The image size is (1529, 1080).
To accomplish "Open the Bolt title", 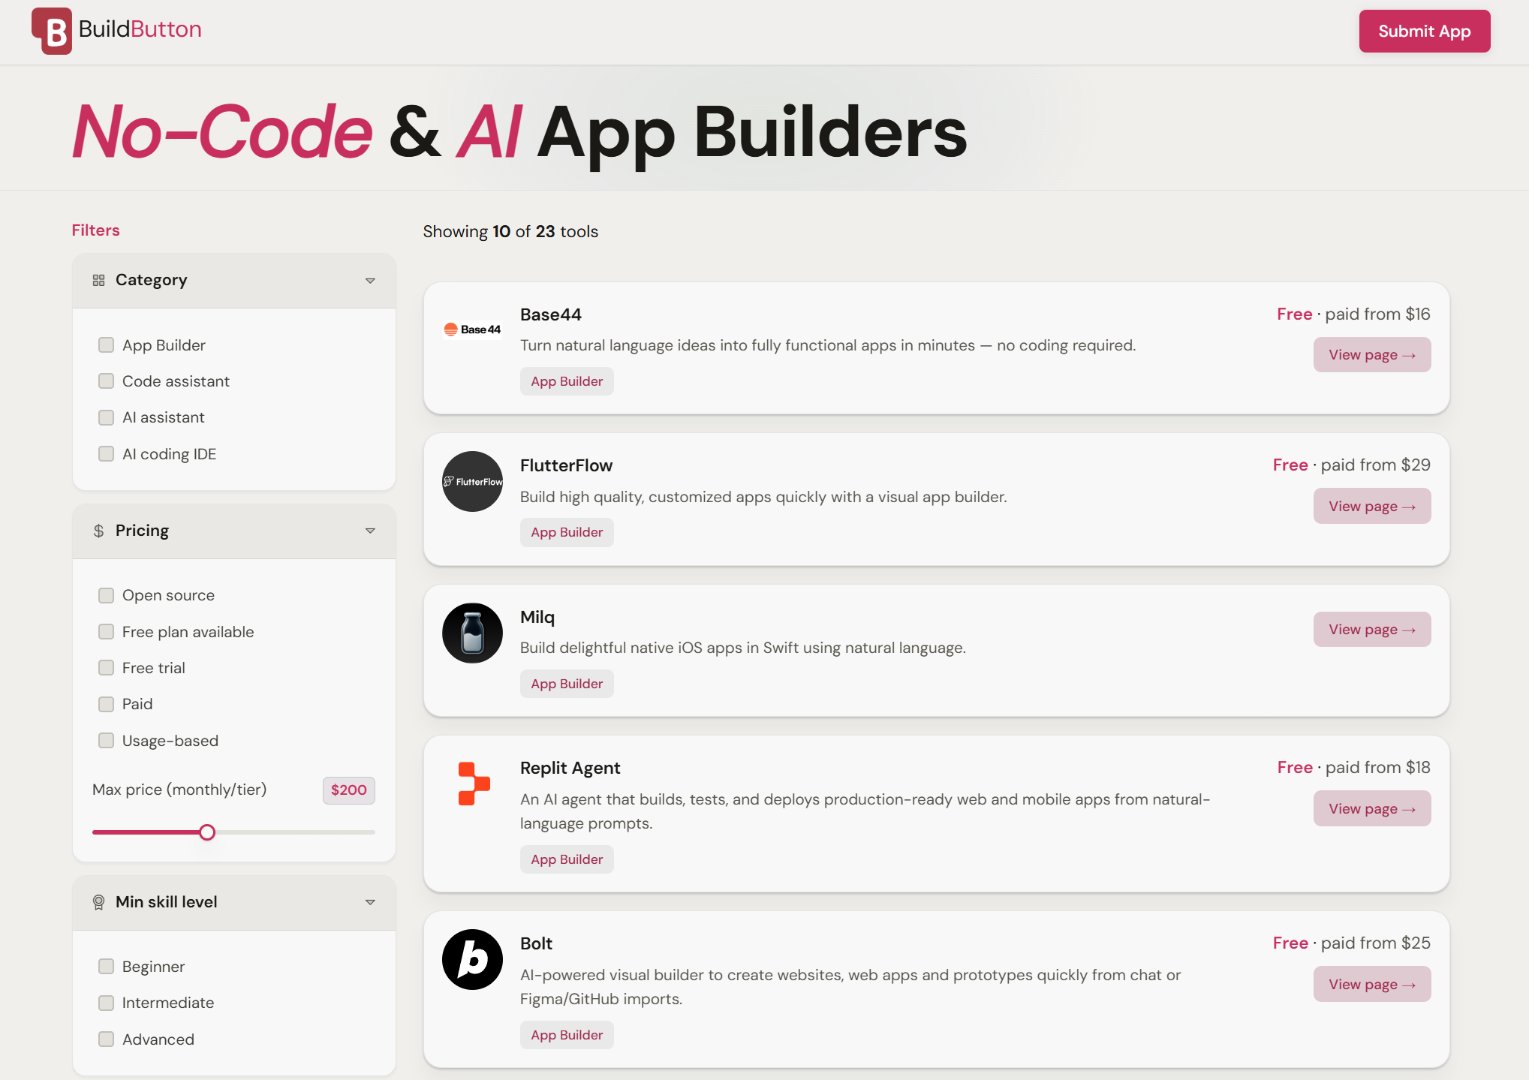I will pos(536,944).
